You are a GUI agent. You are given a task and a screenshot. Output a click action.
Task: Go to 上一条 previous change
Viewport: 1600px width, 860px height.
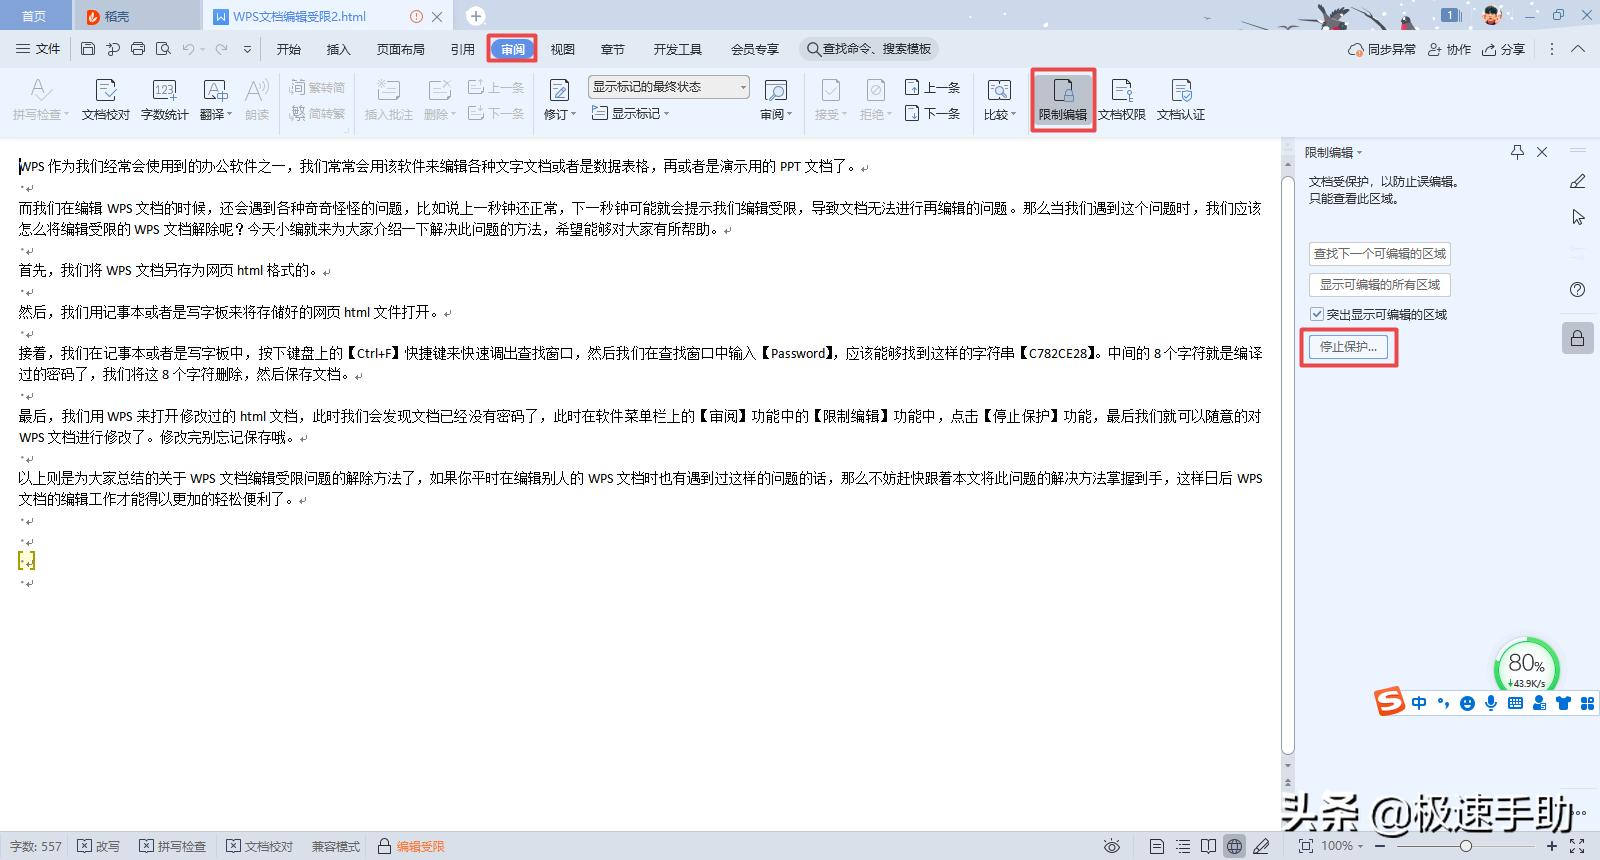click(932, 88)
